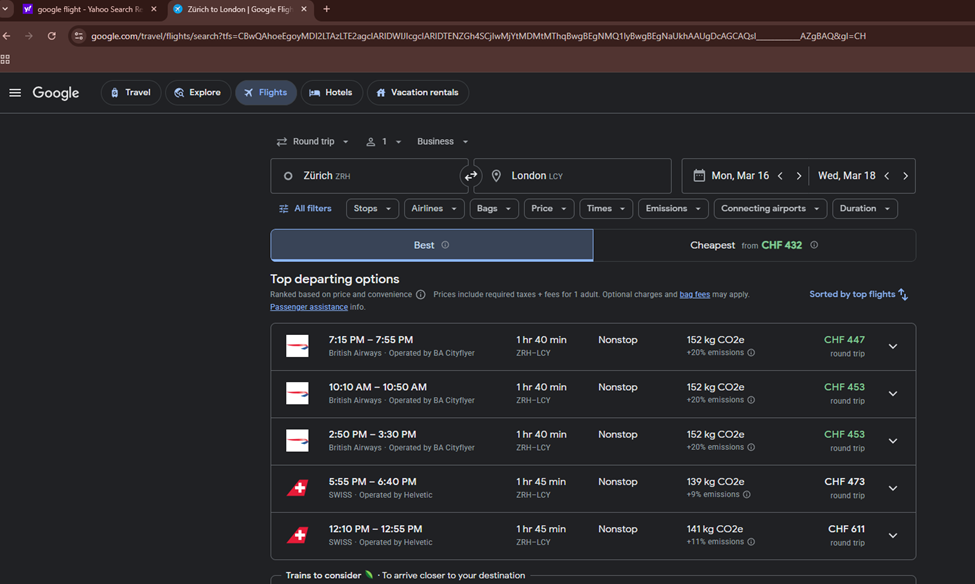Open the apps grid icon in bookmarks bar
The image size is (975, 584).
coord(5,59)
